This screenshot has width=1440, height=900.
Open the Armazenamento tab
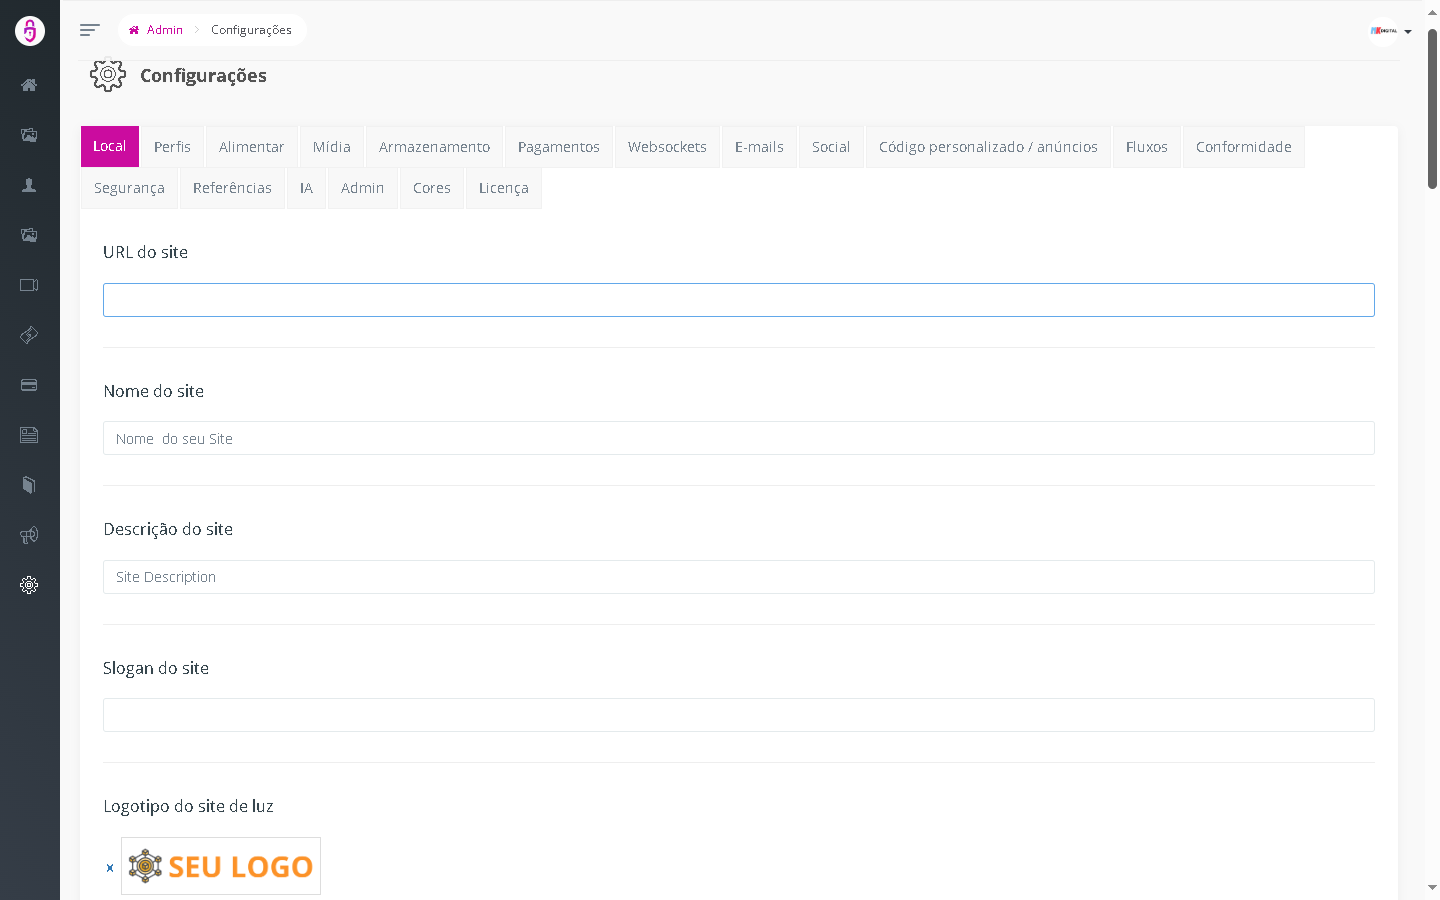[x=434, y=147]
